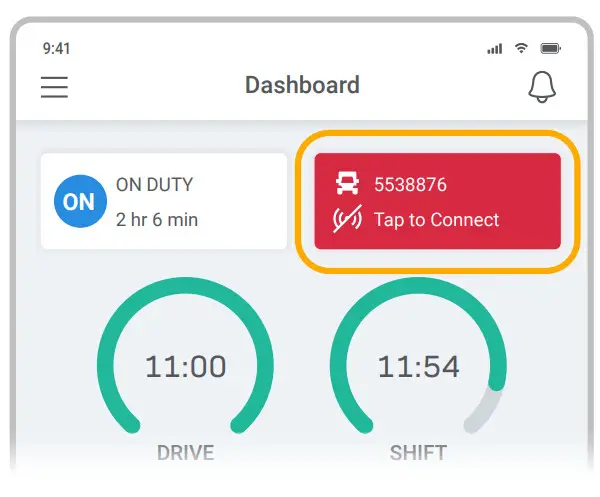600x497 pixels.
Task: Click the Dashboard title
Action: click(x=302, y=86)
